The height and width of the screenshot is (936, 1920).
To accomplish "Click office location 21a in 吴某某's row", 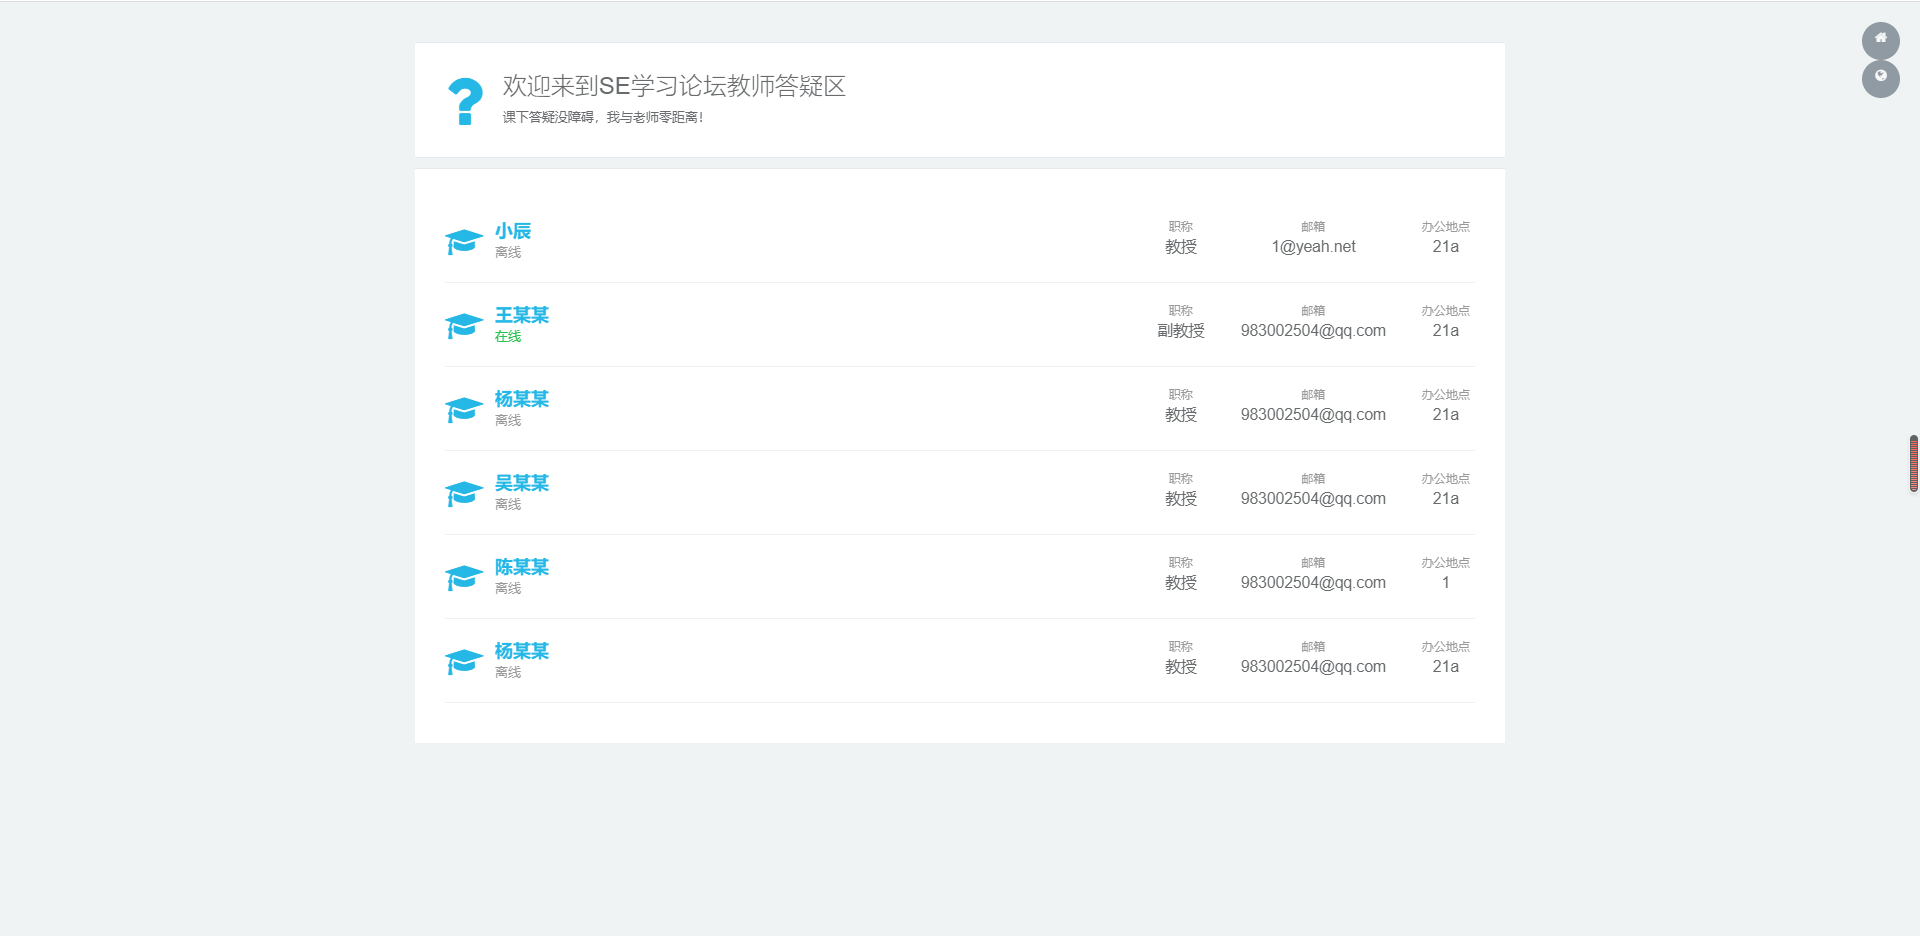I will tap(1445, 499).
